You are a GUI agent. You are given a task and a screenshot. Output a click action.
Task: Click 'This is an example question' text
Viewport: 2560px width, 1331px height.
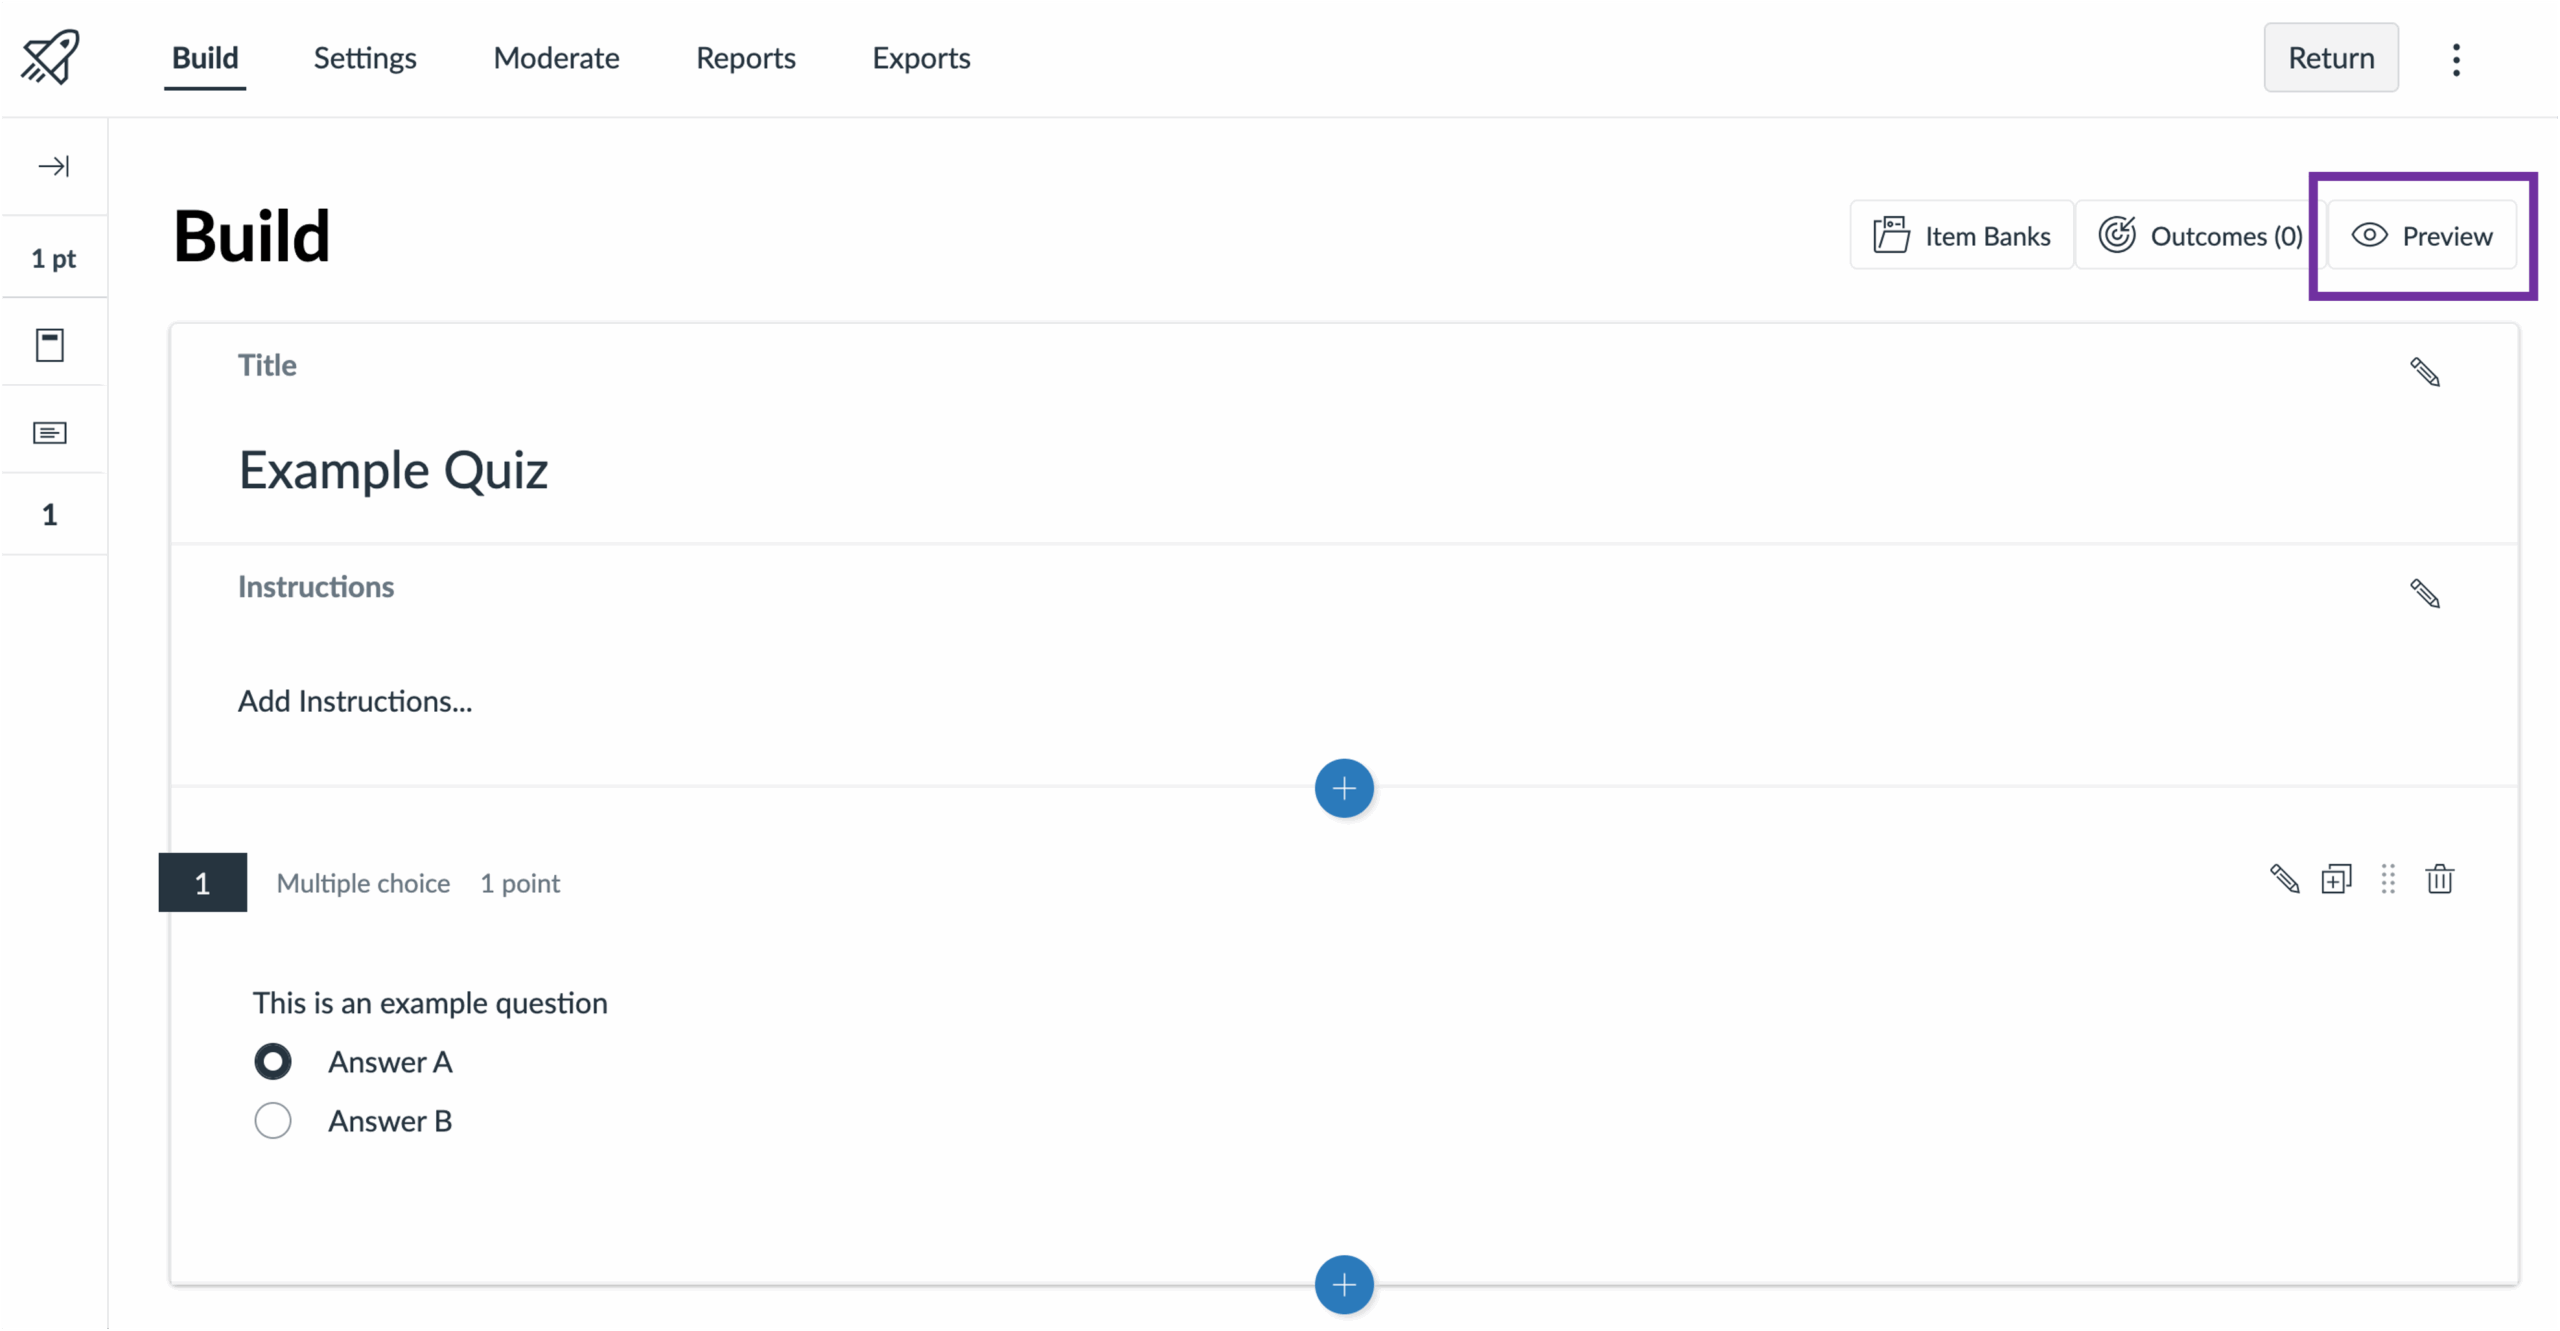click(430, 1003)
